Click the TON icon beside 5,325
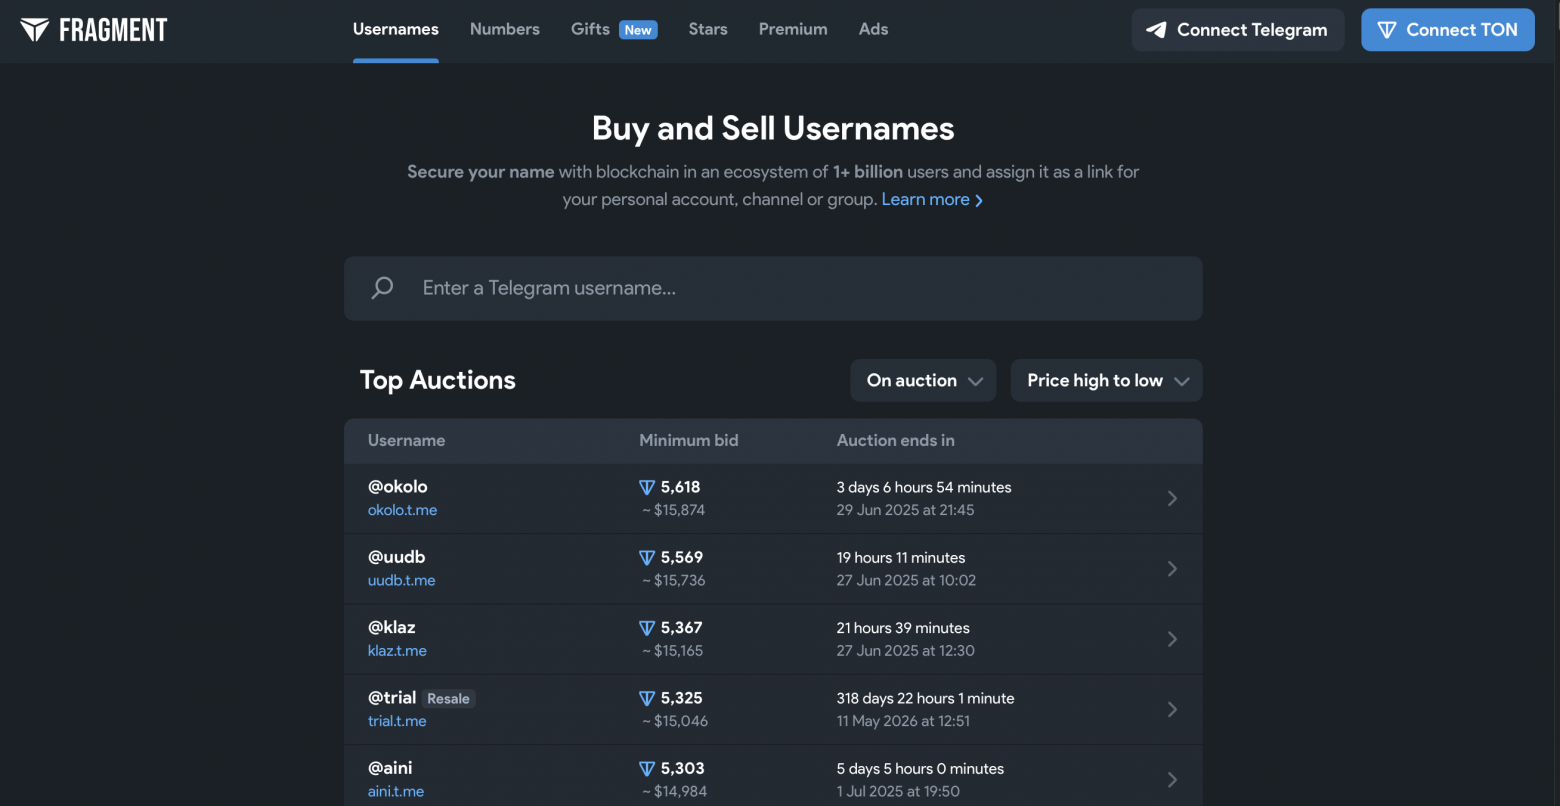The height and width of the screenshot is (806, 1560). 647,698
